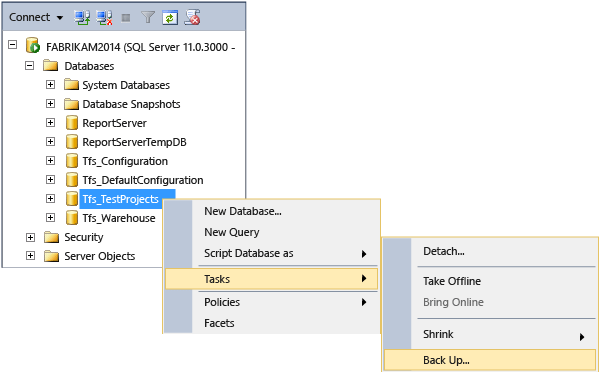Select Tfs_Warehouse label
This screenshot has width=600, height=373.
pos(119,218)
